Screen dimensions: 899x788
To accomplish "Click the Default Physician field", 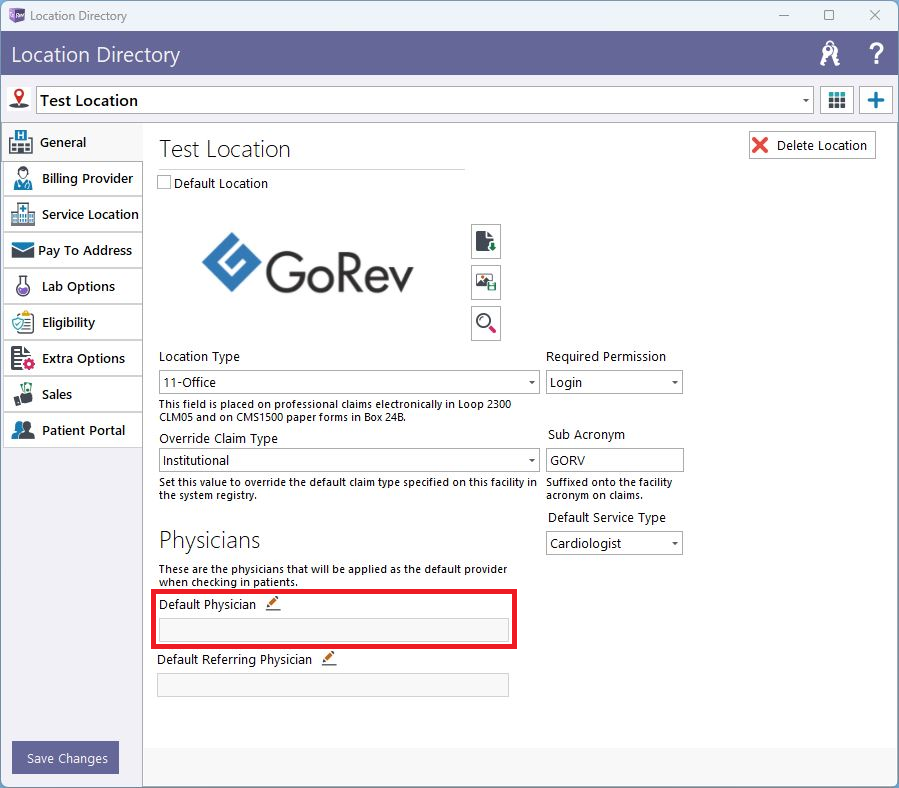I will click(x=333, y=630).
